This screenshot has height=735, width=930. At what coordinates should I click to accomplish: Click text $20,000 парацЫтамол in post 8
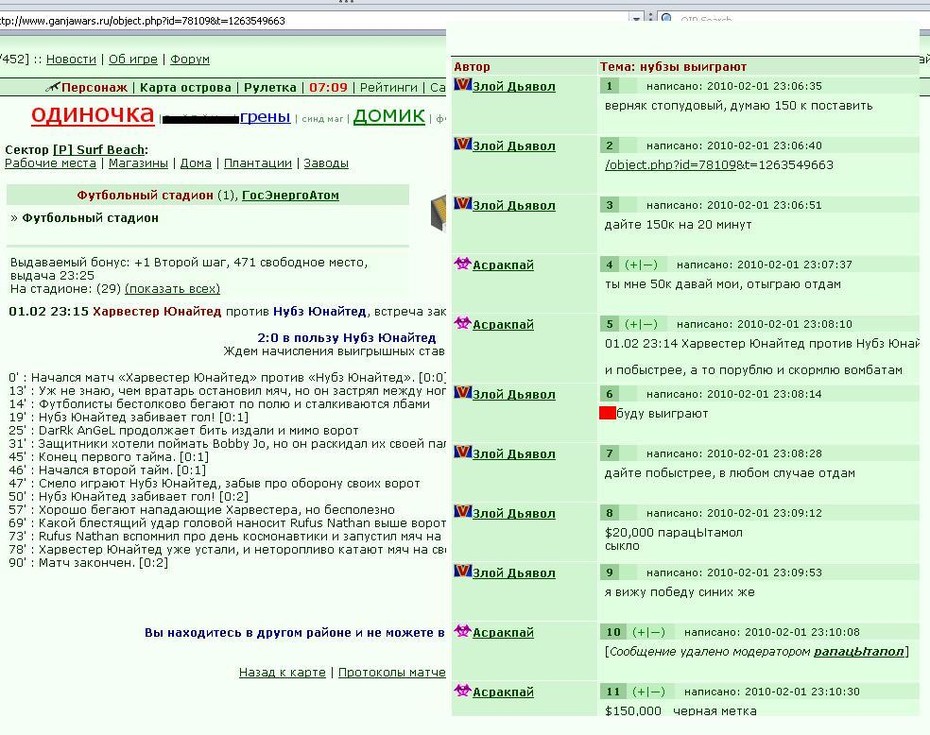(674, 533)
